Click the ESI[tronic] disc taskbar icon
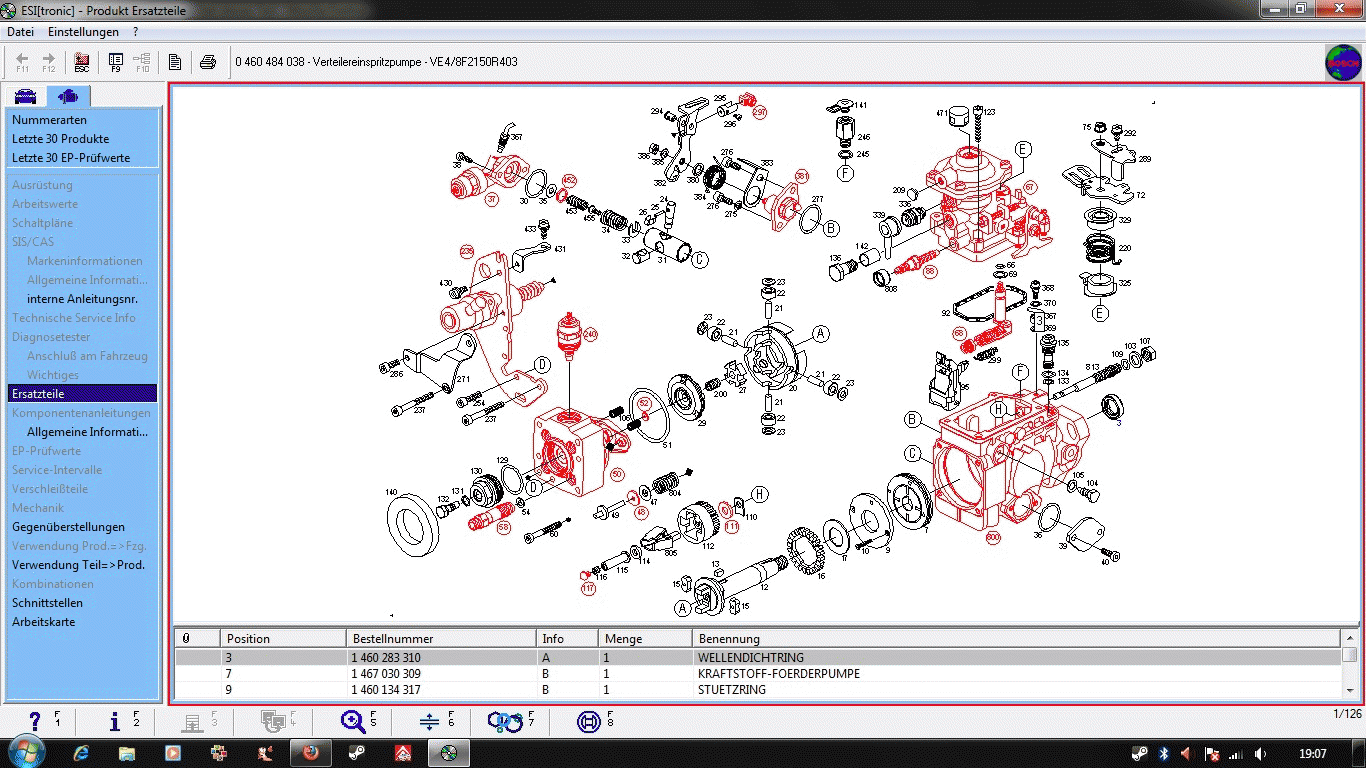Viewport: 1366px width, 768px height. [x=449, y=753]
